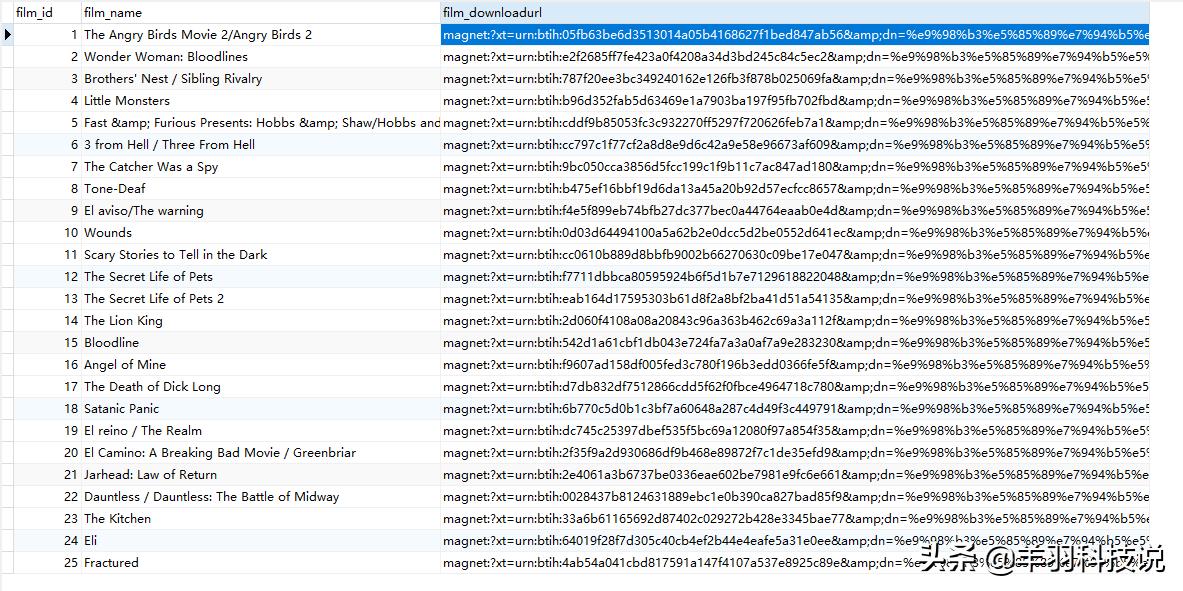The width and height of the screenshot is (1183, 591).
Task: Select the film name cell 'Angel of Mine'
Action: [x=125, y=365]
